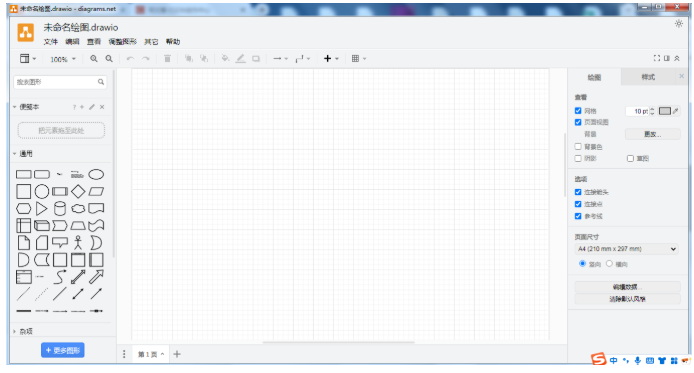The height and width of the screenshot is (373, 694).
Task: Click the Line Color pencil icon
Action: click(240, 58)
